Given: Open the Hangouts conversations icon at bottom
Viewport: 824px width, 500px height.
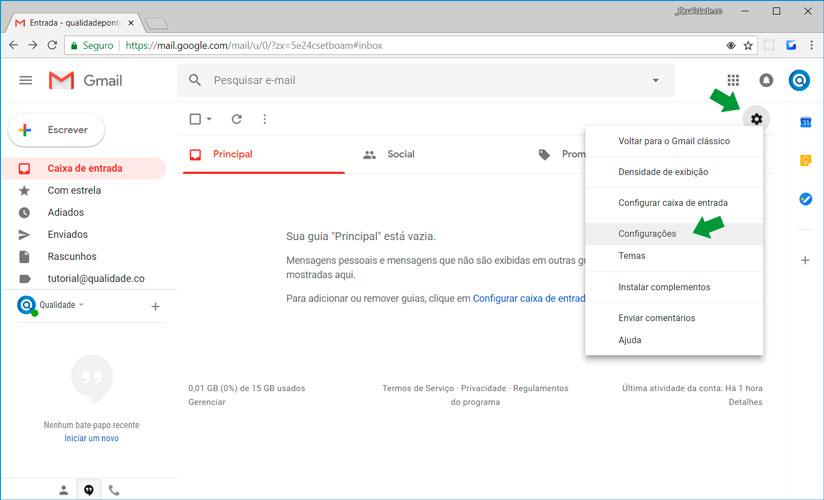Looking at the screenshot, I should [x=89, y=491].
